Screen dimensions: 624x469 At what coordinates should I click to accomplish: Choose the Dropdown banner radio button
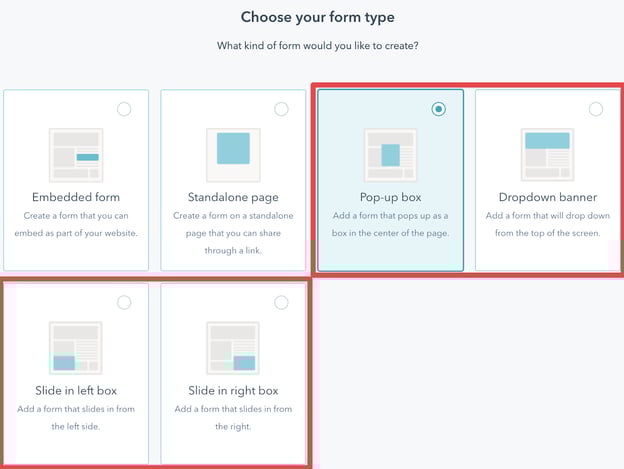click(596, 109)
